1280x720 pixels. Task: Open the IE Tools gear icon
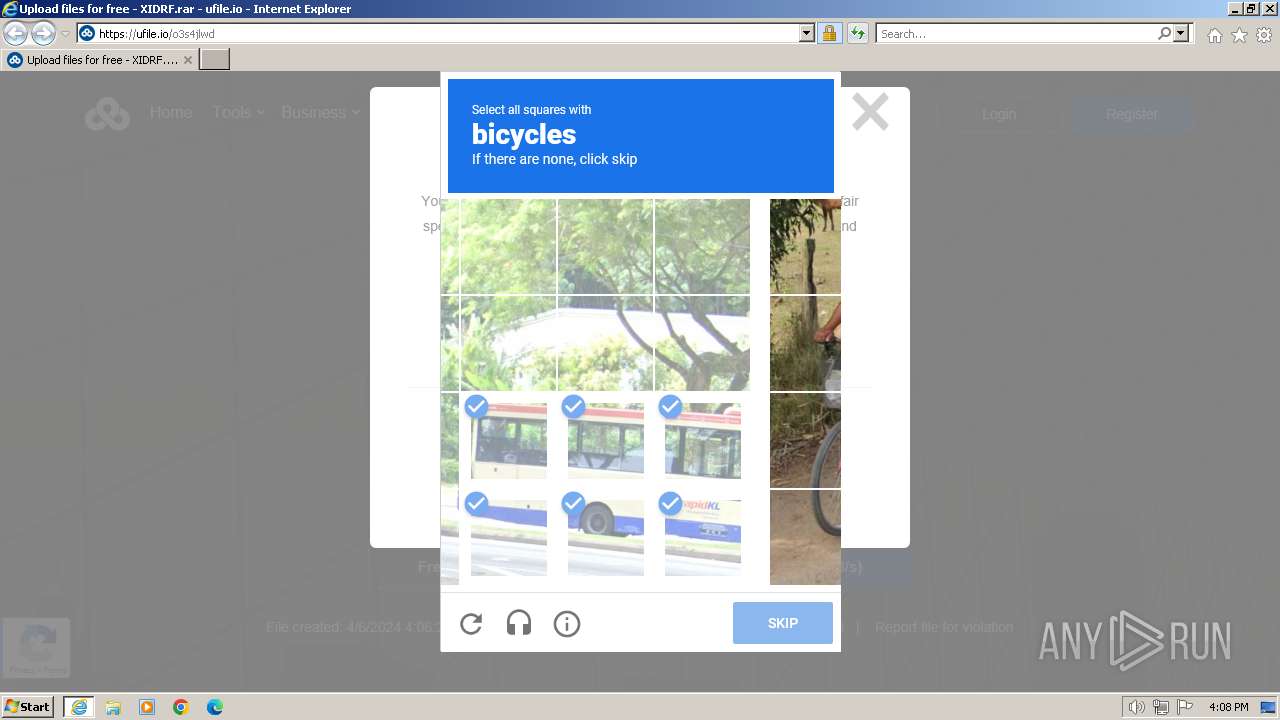(1264, 35)
